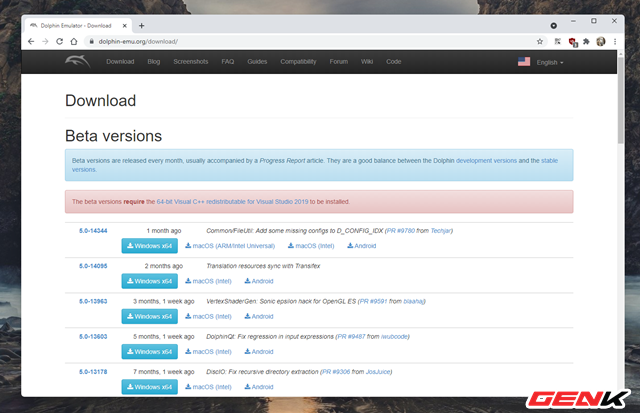This screenshot has height=413, width=640.
Task: Open the QR code extension icon
Action: click(x=558, y=41)
